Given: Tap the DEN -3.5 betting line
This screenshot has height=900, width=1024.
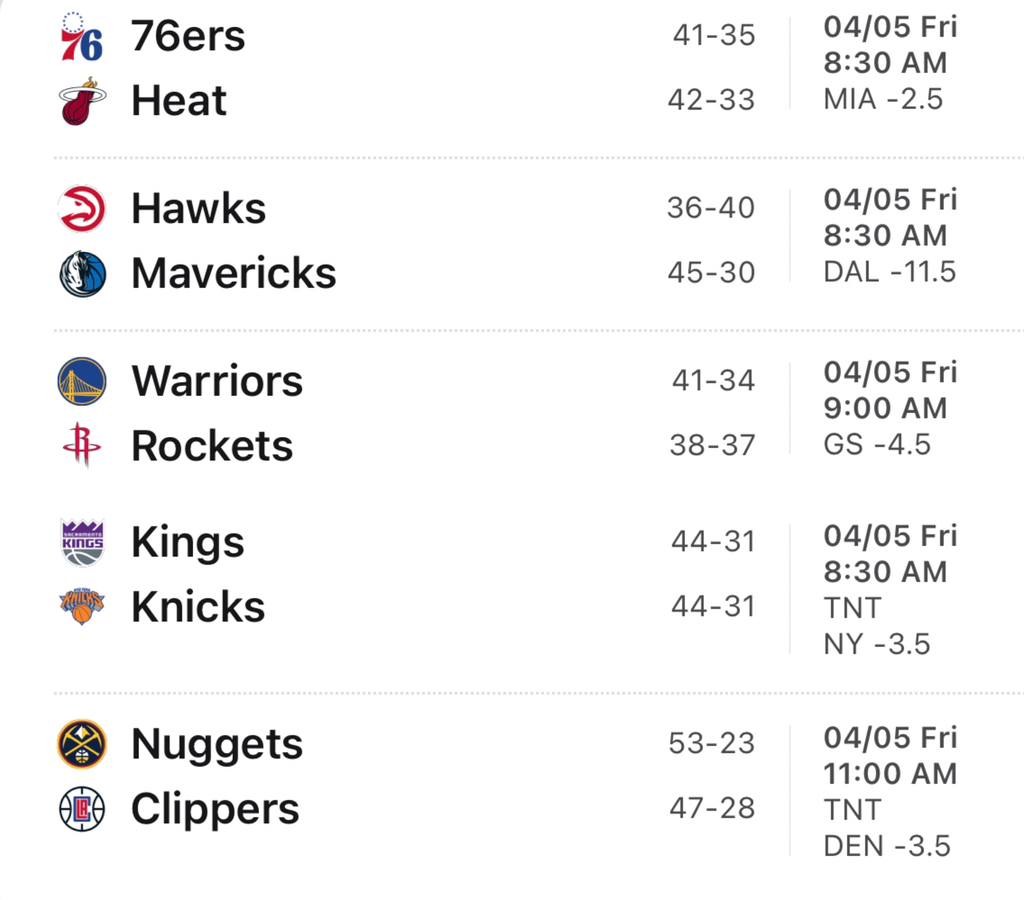Looking at the screenshot, I should pos(887,845).
